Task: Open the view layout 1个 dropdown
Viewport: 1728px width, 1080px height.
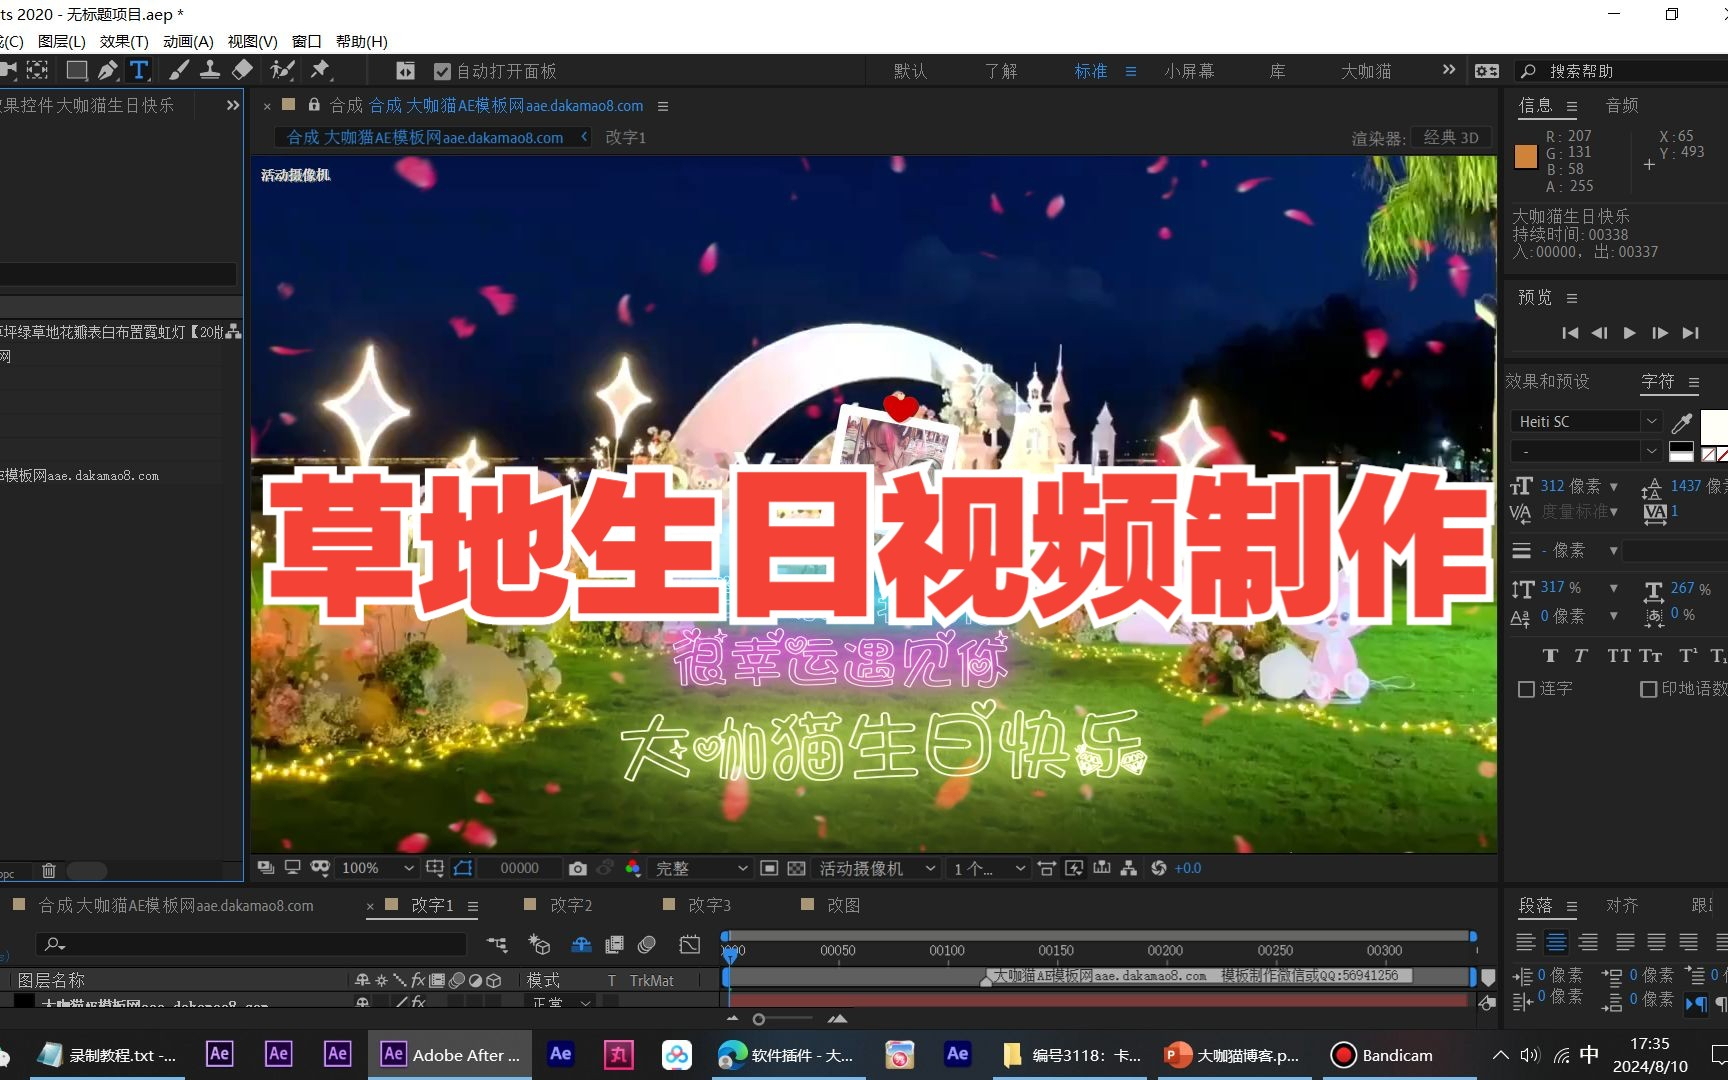Action: coord(987,868)
